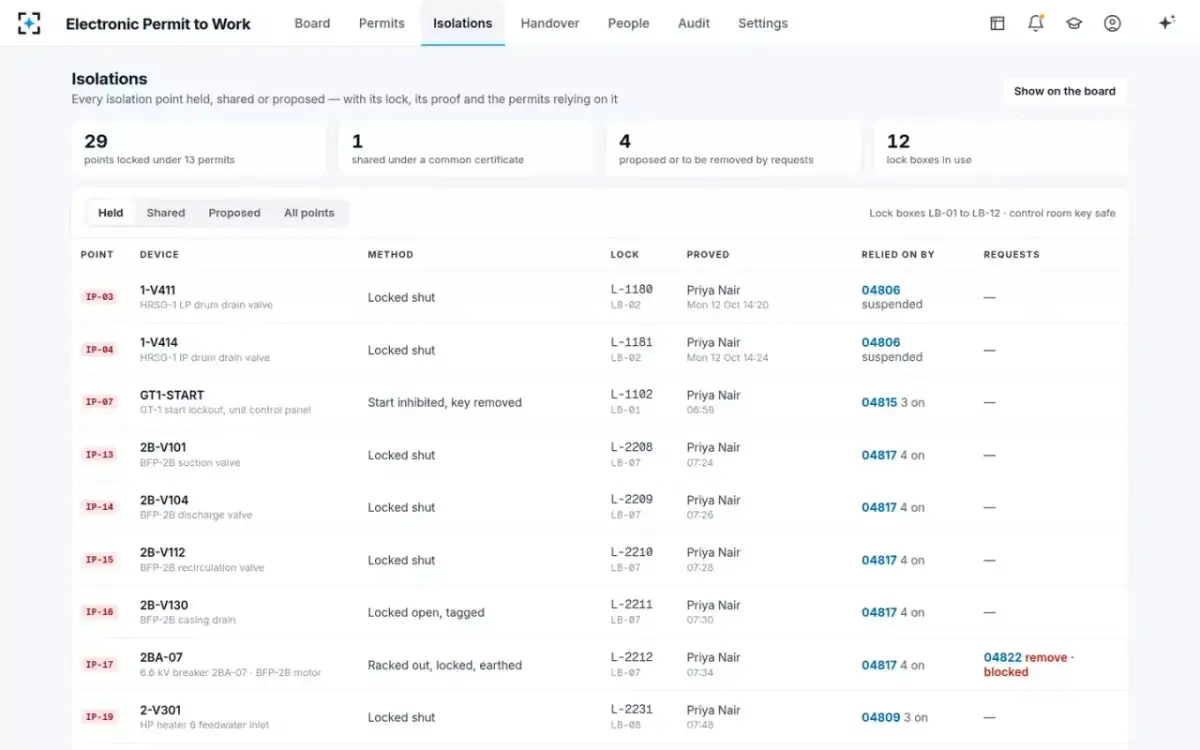Image resolution: width=1200 pixels, height=750 pixels.
Task: Select the Held filter
Action: coord(111,213)
